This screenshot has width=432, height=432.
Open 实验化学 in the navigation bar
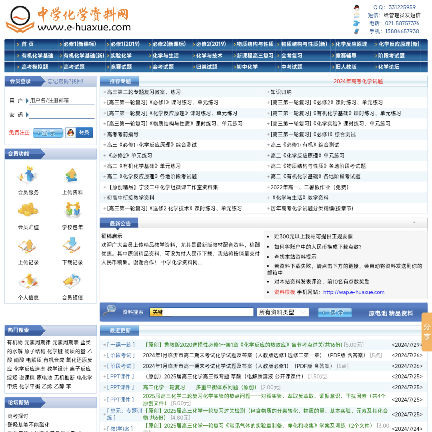121,55
